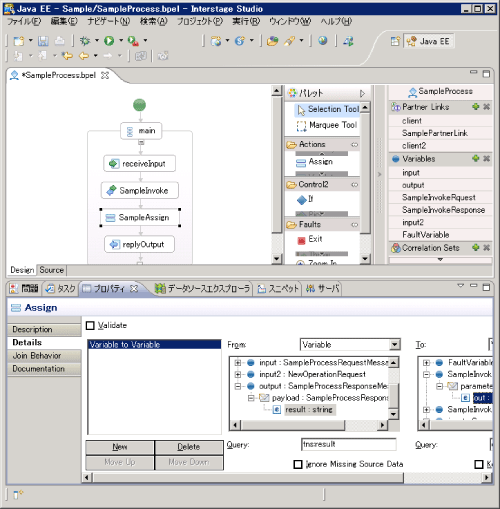
Task: Select SampleInvokeRquest variable in outline
Action: [x=439, y=197]
